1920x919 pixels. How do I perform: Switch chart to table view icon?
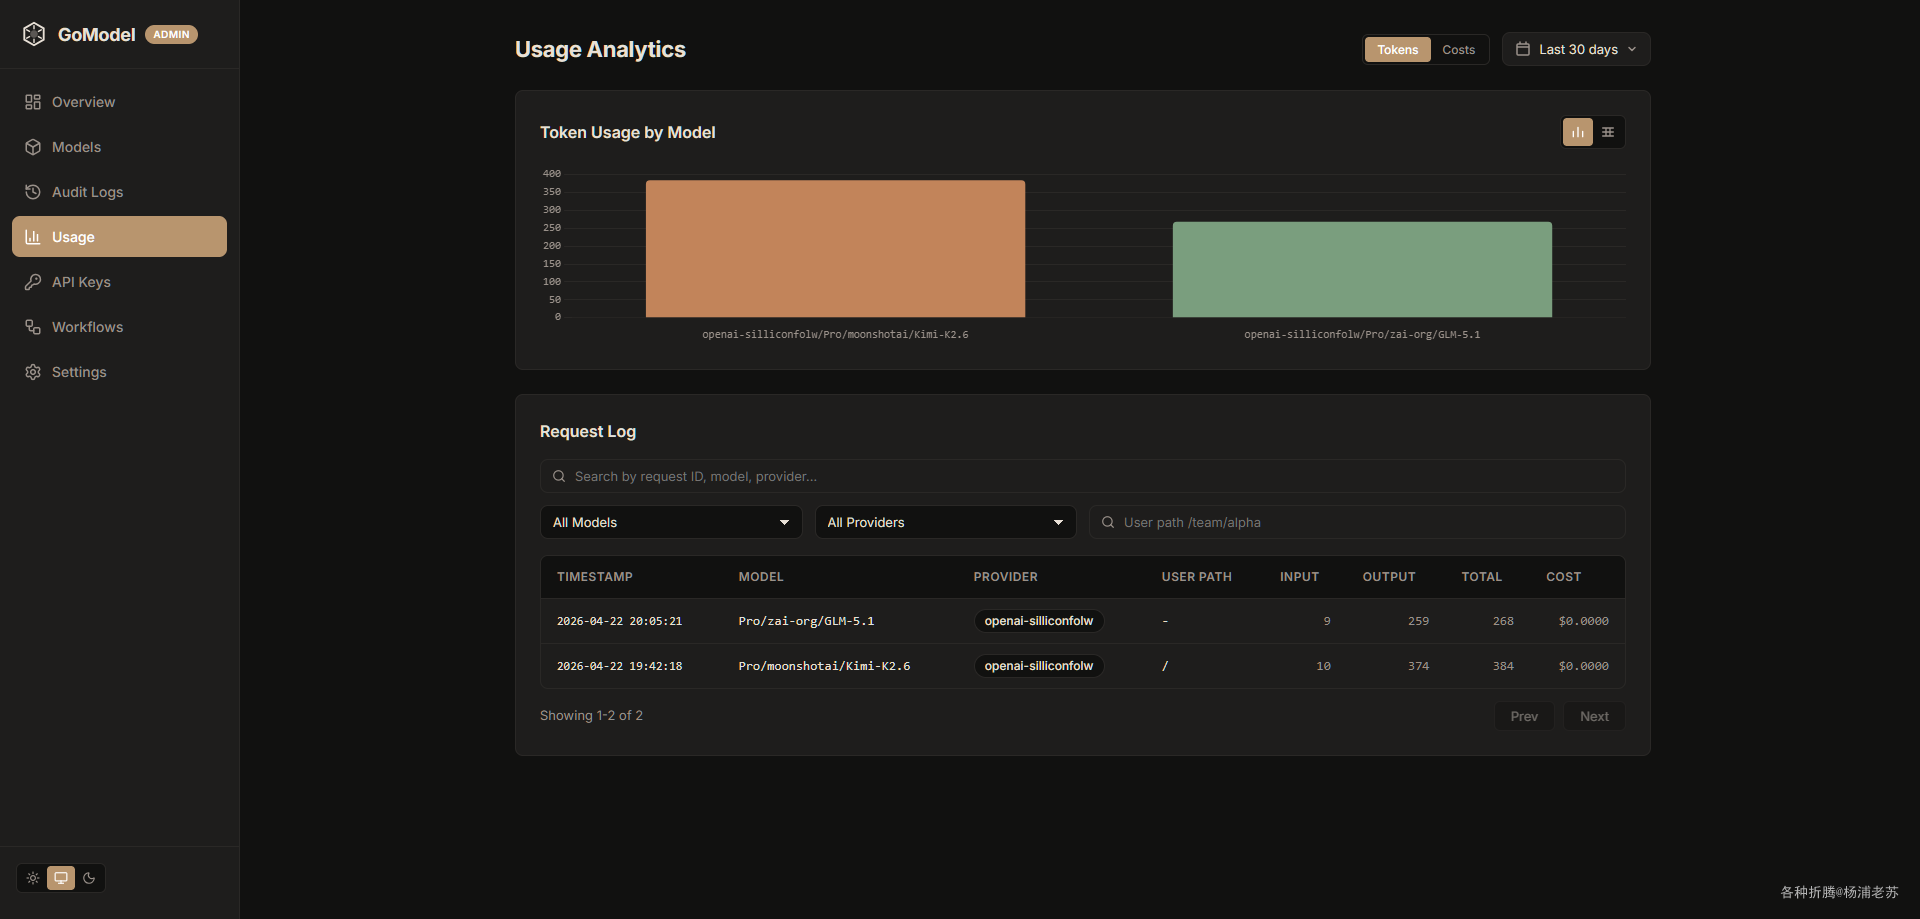tap(1608, 132)
